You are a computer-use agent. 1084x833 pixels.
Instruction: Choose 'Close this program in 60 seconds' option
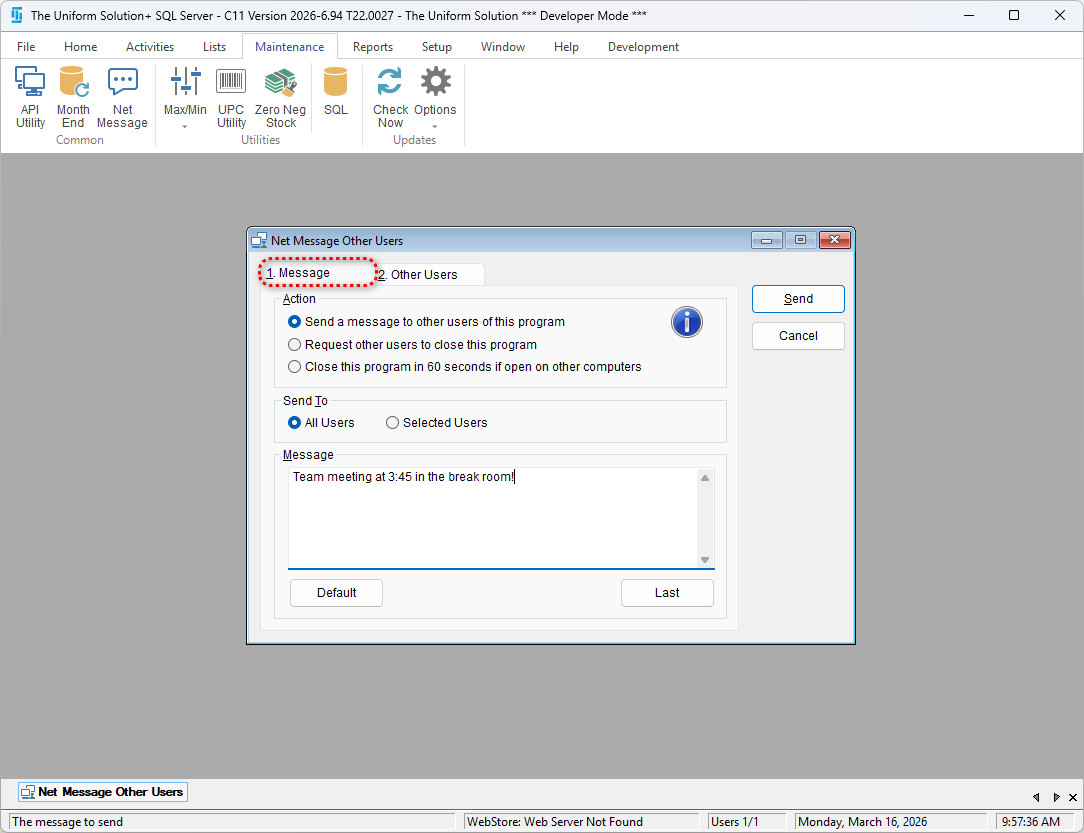pos(295,367)
